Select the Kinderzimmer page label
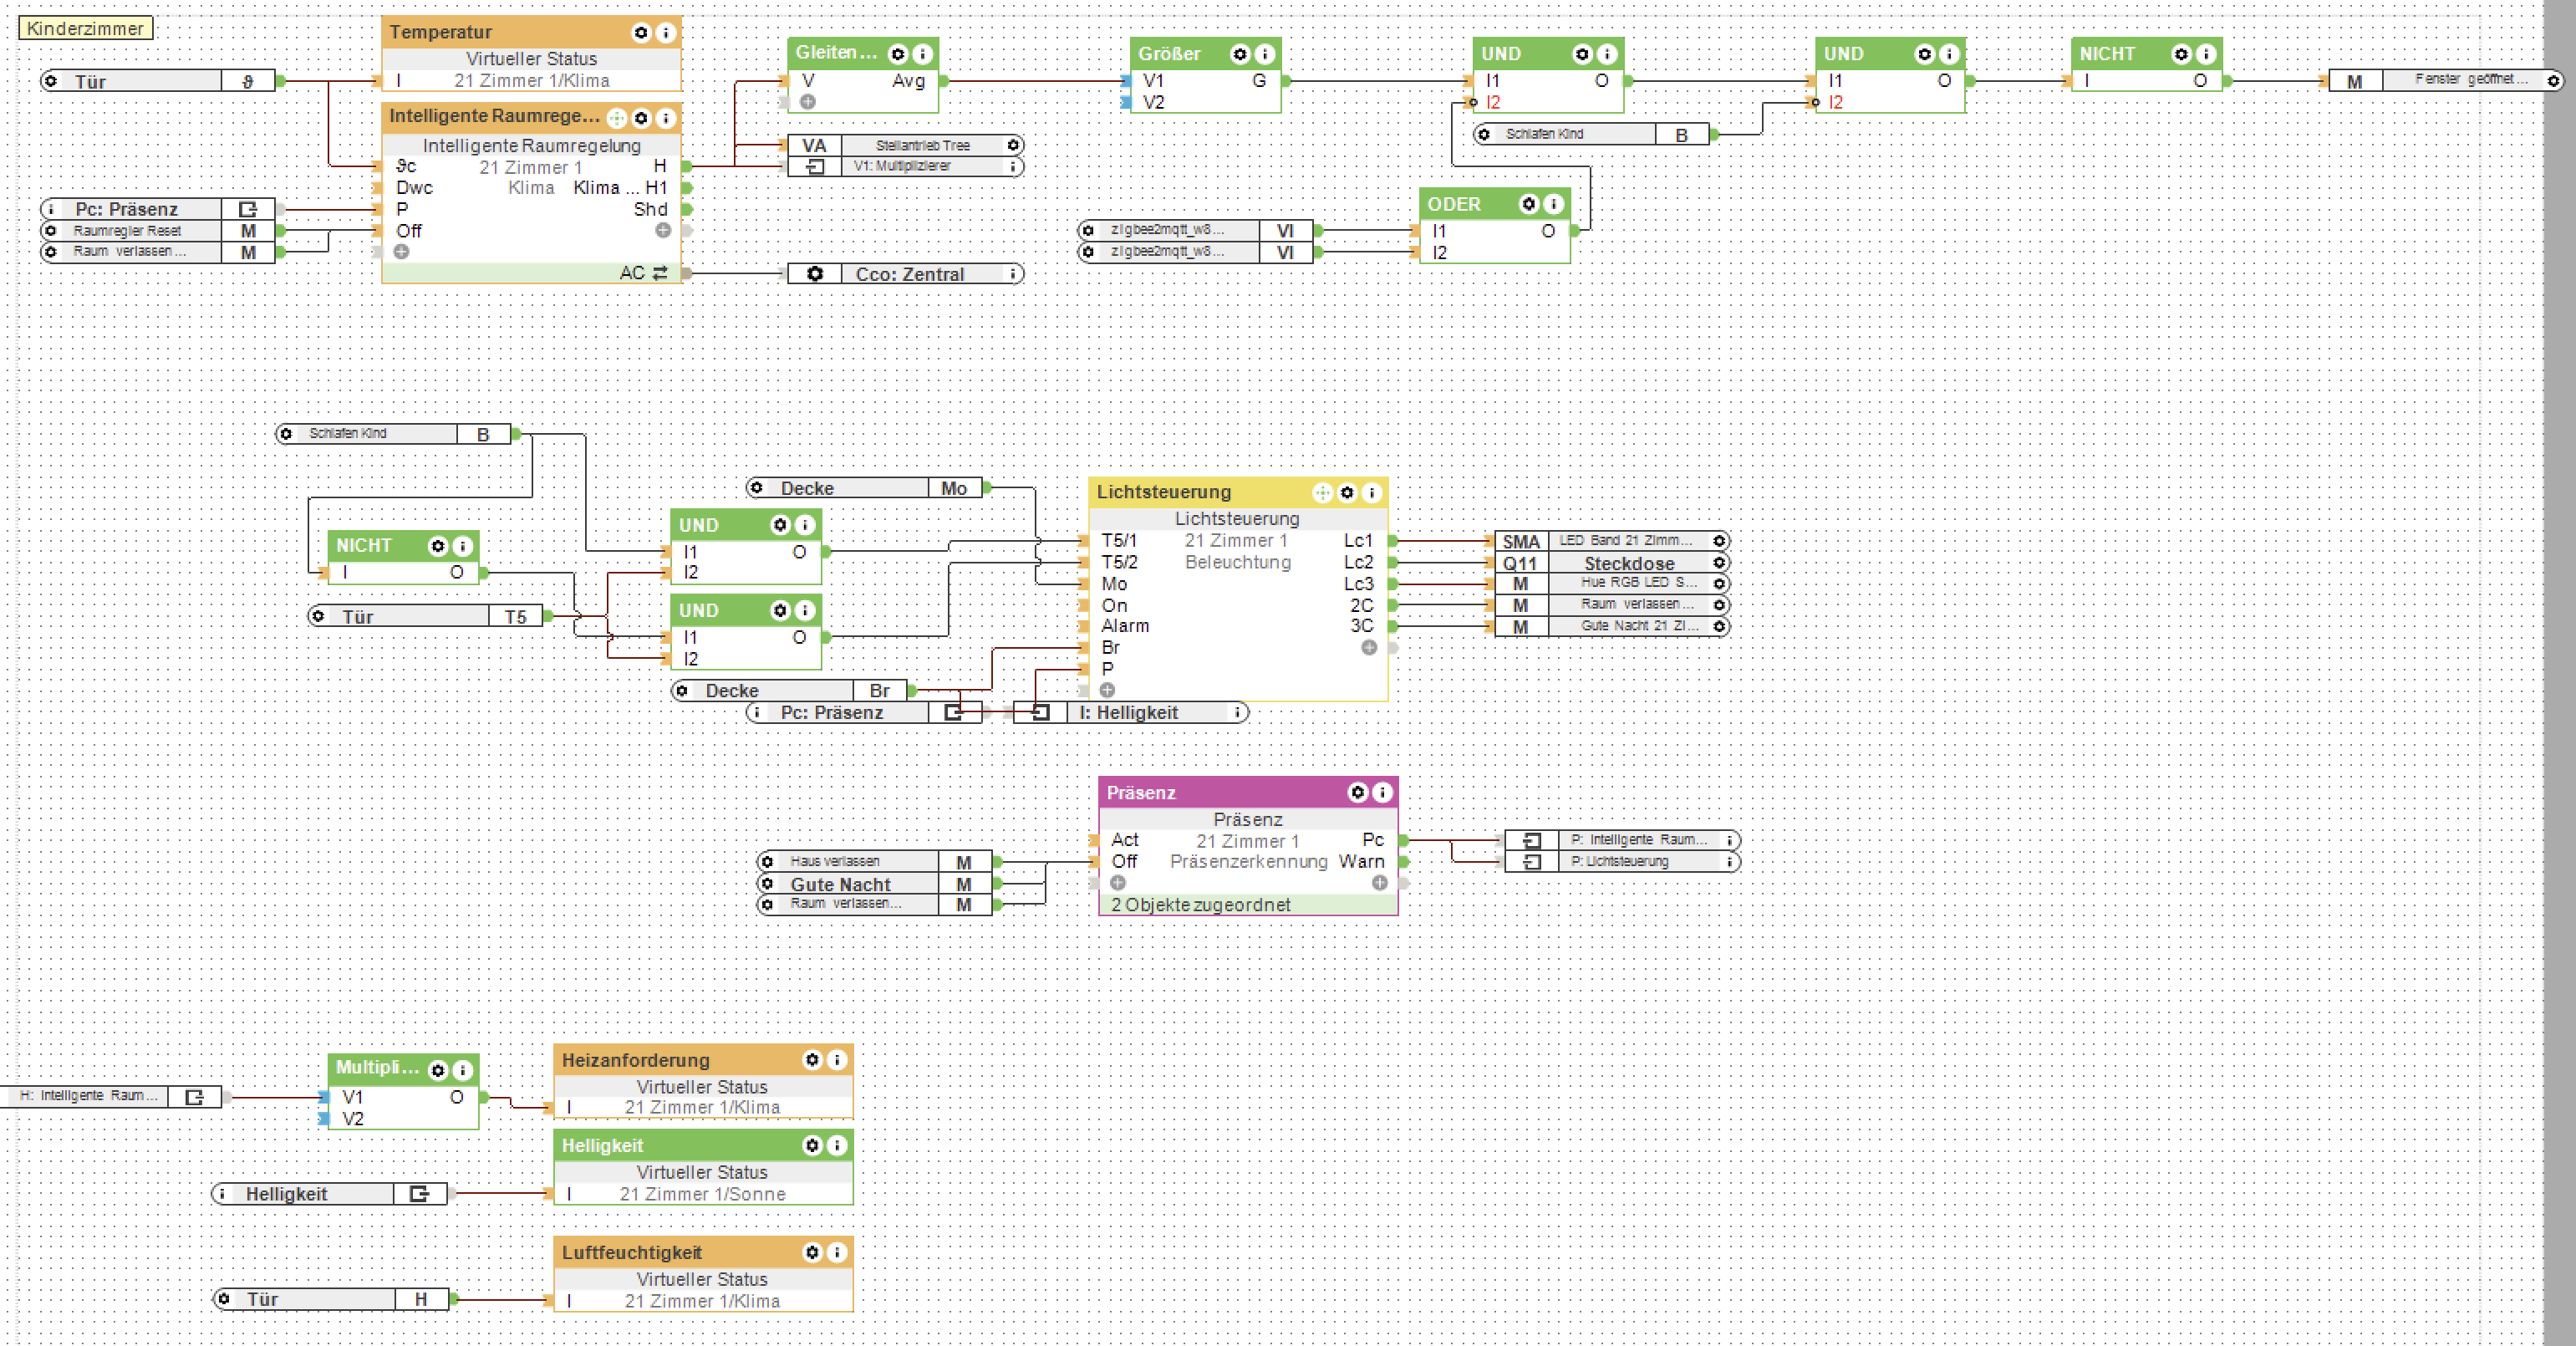This screenshot has height=1346, width=2576. pos(85,28)
